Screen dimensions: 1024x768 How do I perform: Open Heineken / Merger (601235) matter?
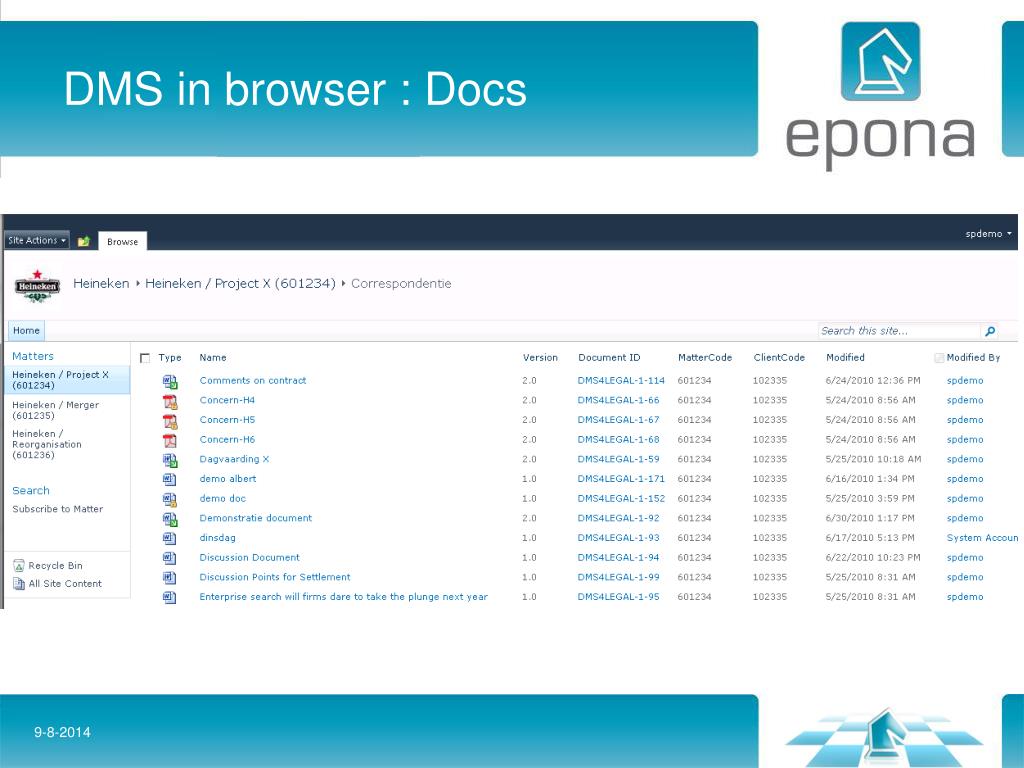56,410
